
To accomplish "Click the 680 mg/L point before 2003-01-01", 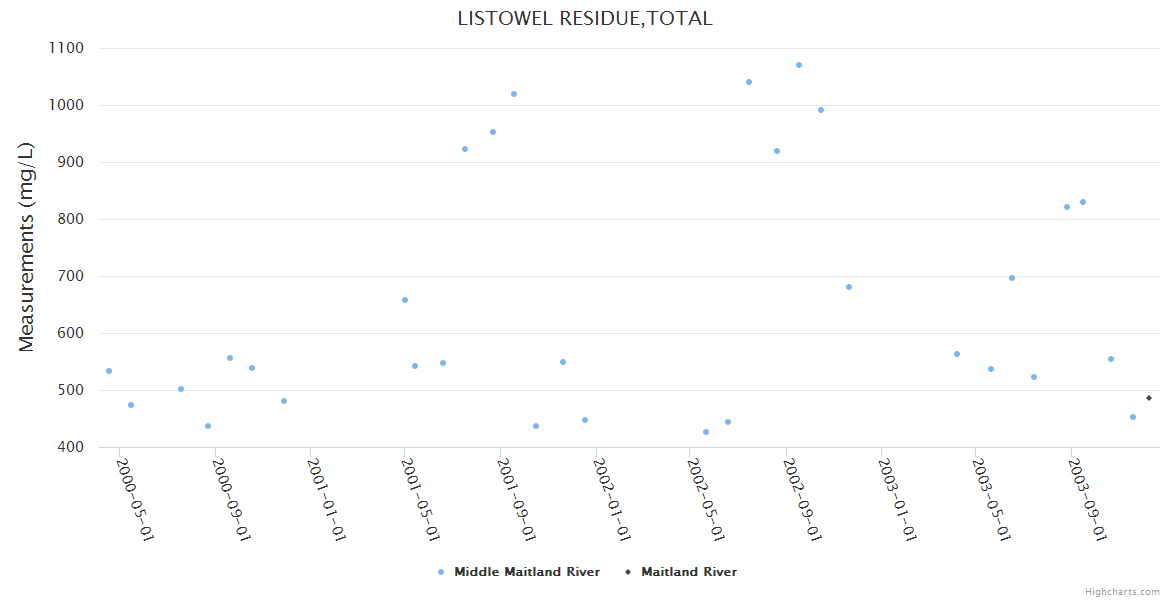I will click(x=849, y=287).
